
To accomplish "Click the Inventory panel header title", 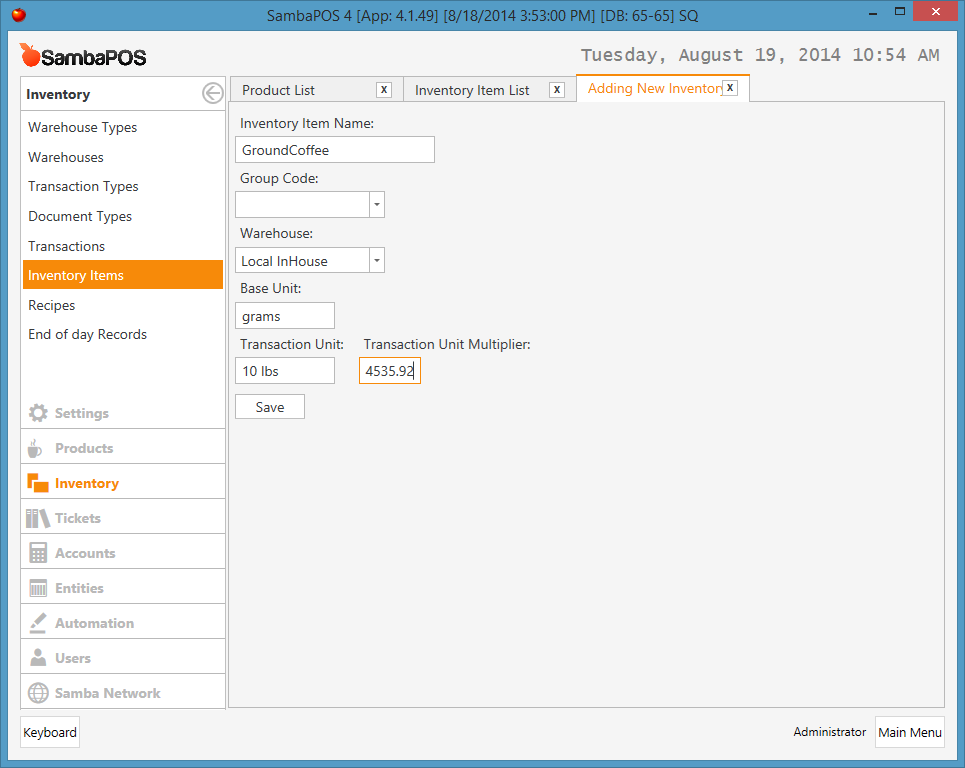I will 58,94.
